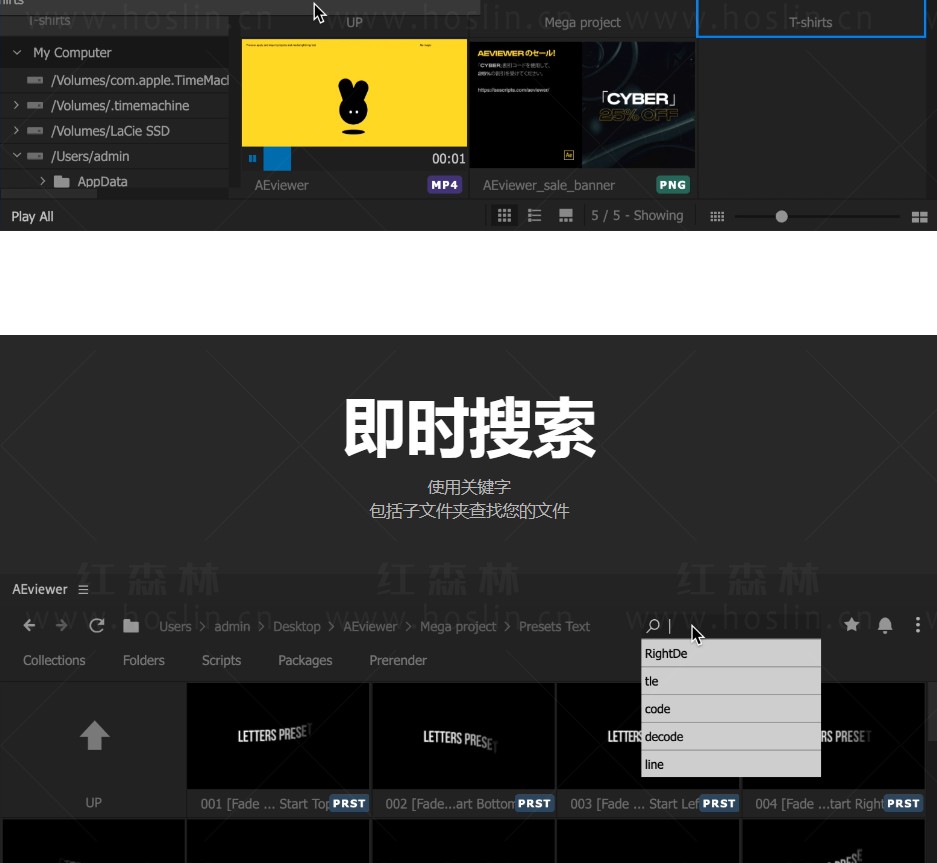Switch to list view layout
Screen dimensions: 937x863
pyautogui.click(x=535, y=216)
